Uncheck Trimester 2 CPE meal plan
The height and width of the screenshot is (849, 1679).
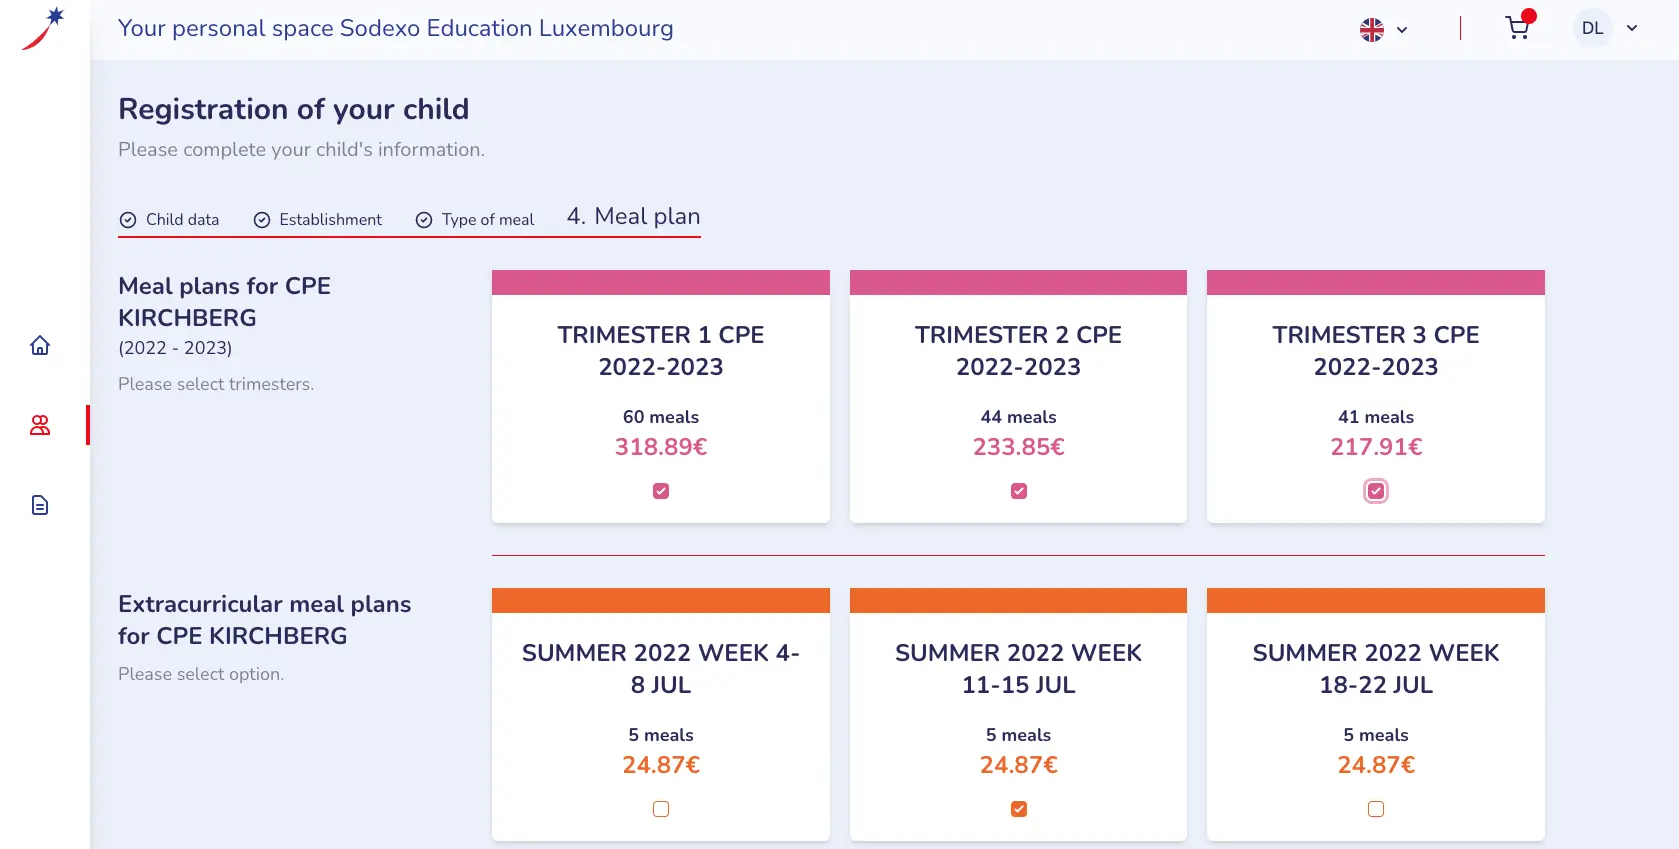pyautogui.click(x=1019, y=491)
